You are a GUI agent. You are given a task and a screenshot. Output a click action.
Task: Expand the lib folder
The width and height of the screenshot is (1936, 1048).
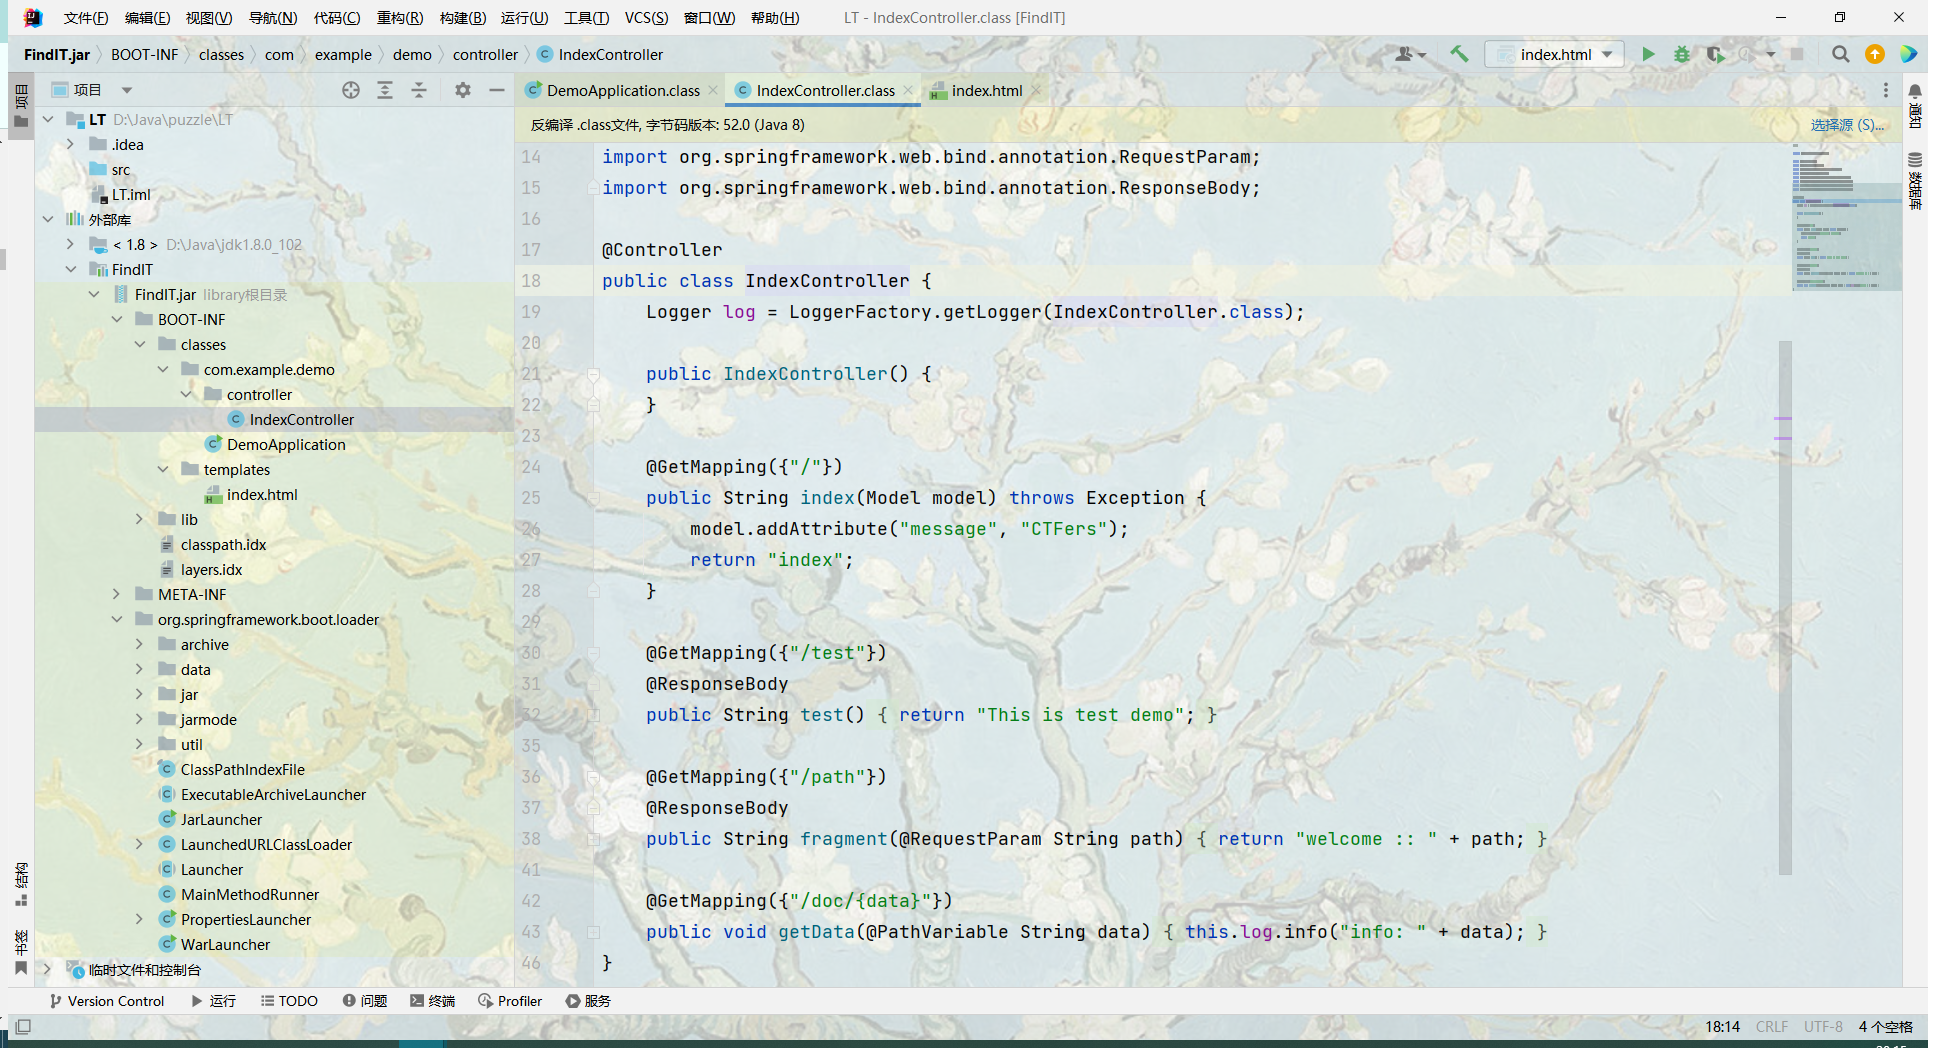pyautogui.click(x=140, y=519)
